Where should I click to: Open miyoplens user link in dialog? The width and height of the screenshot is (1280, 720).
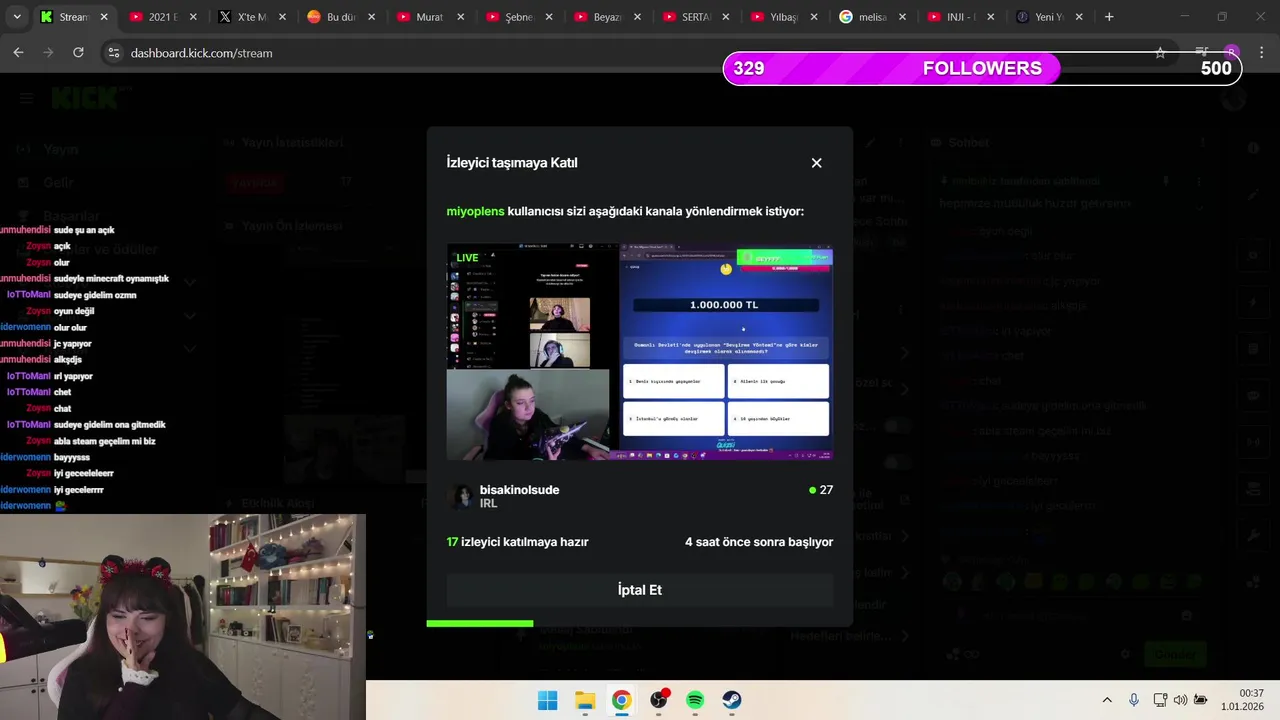pos(475,211)
